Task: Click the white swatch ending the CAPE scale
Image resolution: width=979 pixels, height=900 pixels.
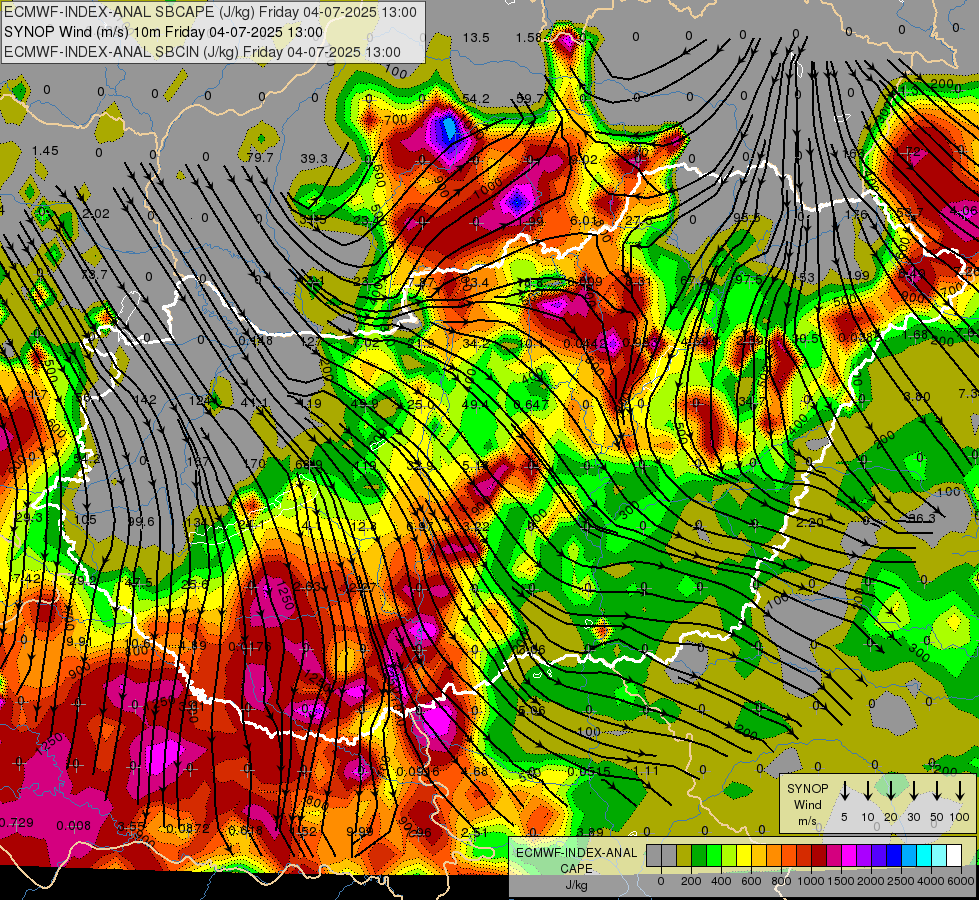Action: tap(953, 856)
